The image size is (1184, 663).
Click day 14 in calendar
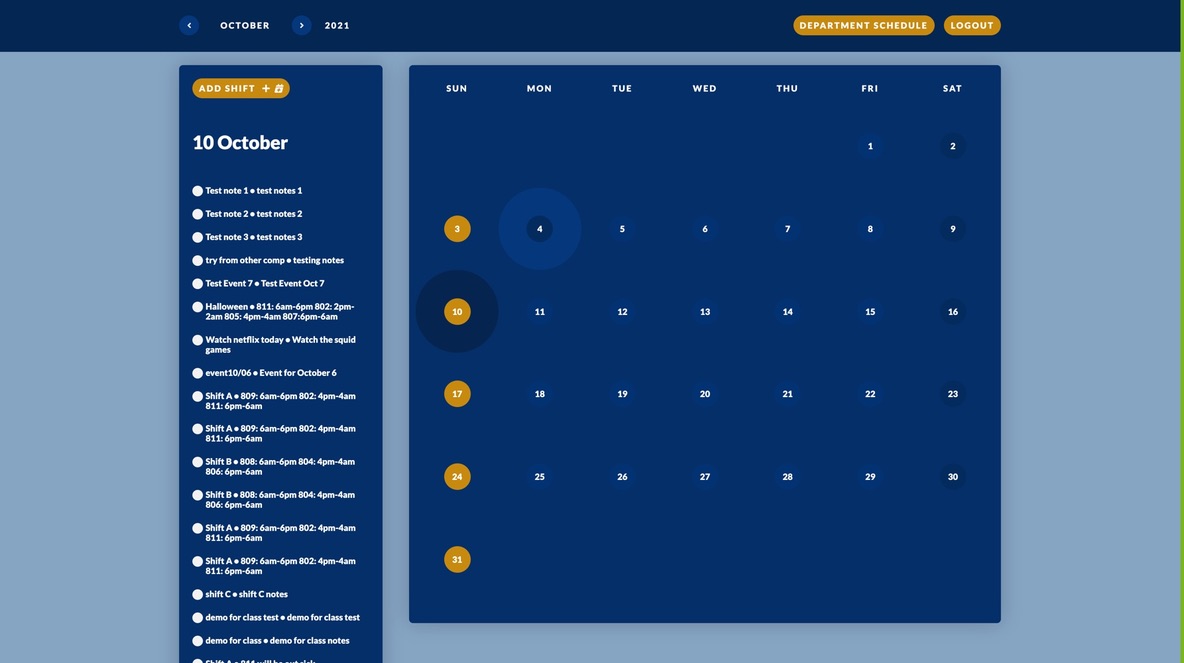[788, 312]
